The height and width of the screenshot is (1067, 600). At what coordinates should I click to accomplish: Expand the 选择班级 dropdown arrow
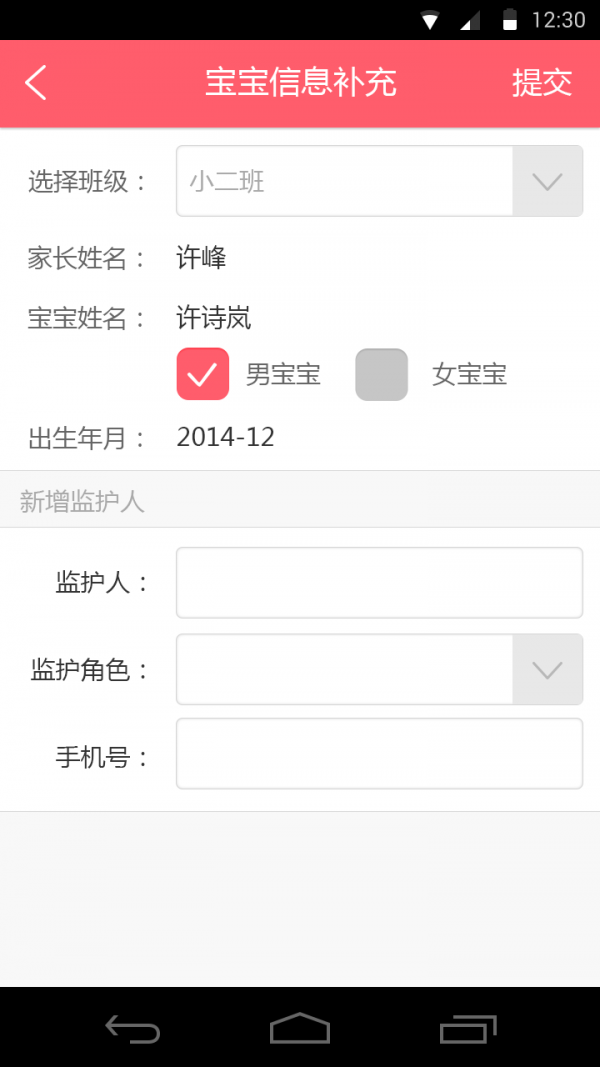pos(547,181)
